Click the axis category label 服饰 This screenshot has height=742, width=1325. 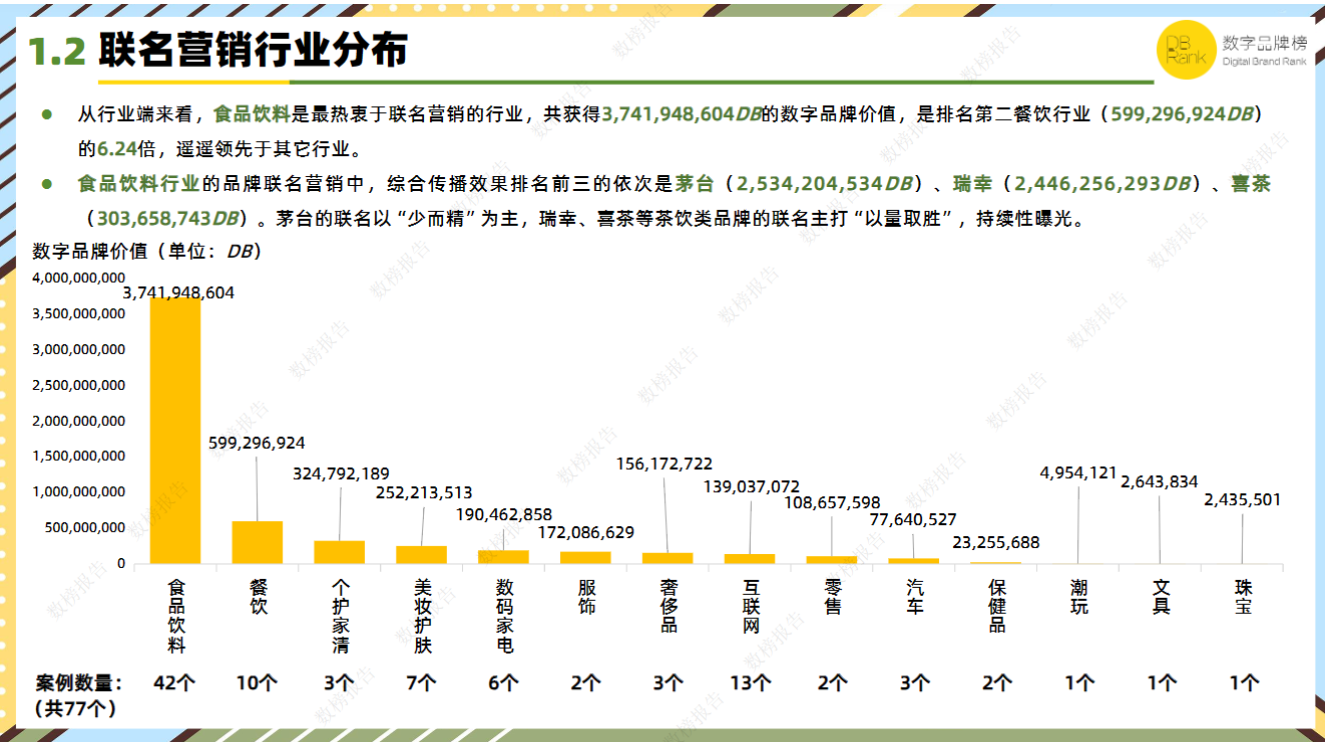pos(587,597)
